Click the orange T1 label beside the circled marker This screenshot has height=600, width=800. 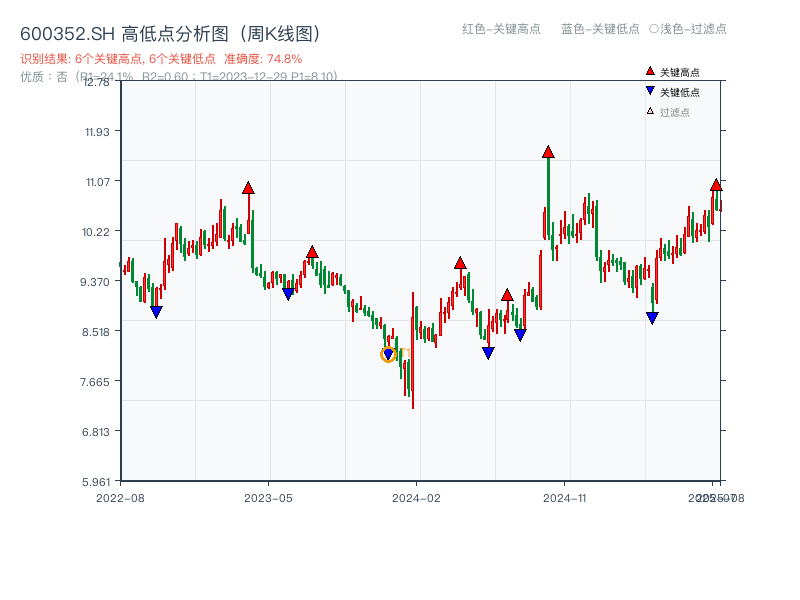(405, 353)
